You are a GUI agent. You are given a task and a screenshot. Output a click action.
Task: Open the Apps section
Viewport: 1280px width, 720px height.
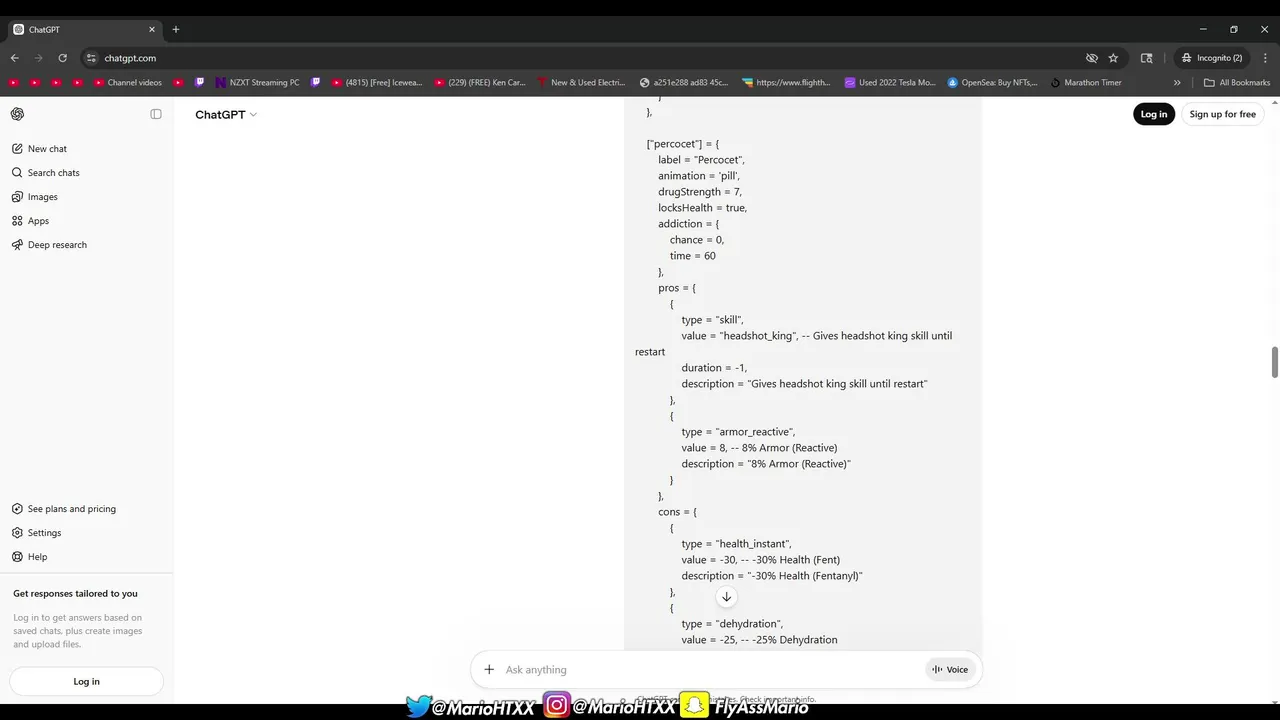[38, 221]
